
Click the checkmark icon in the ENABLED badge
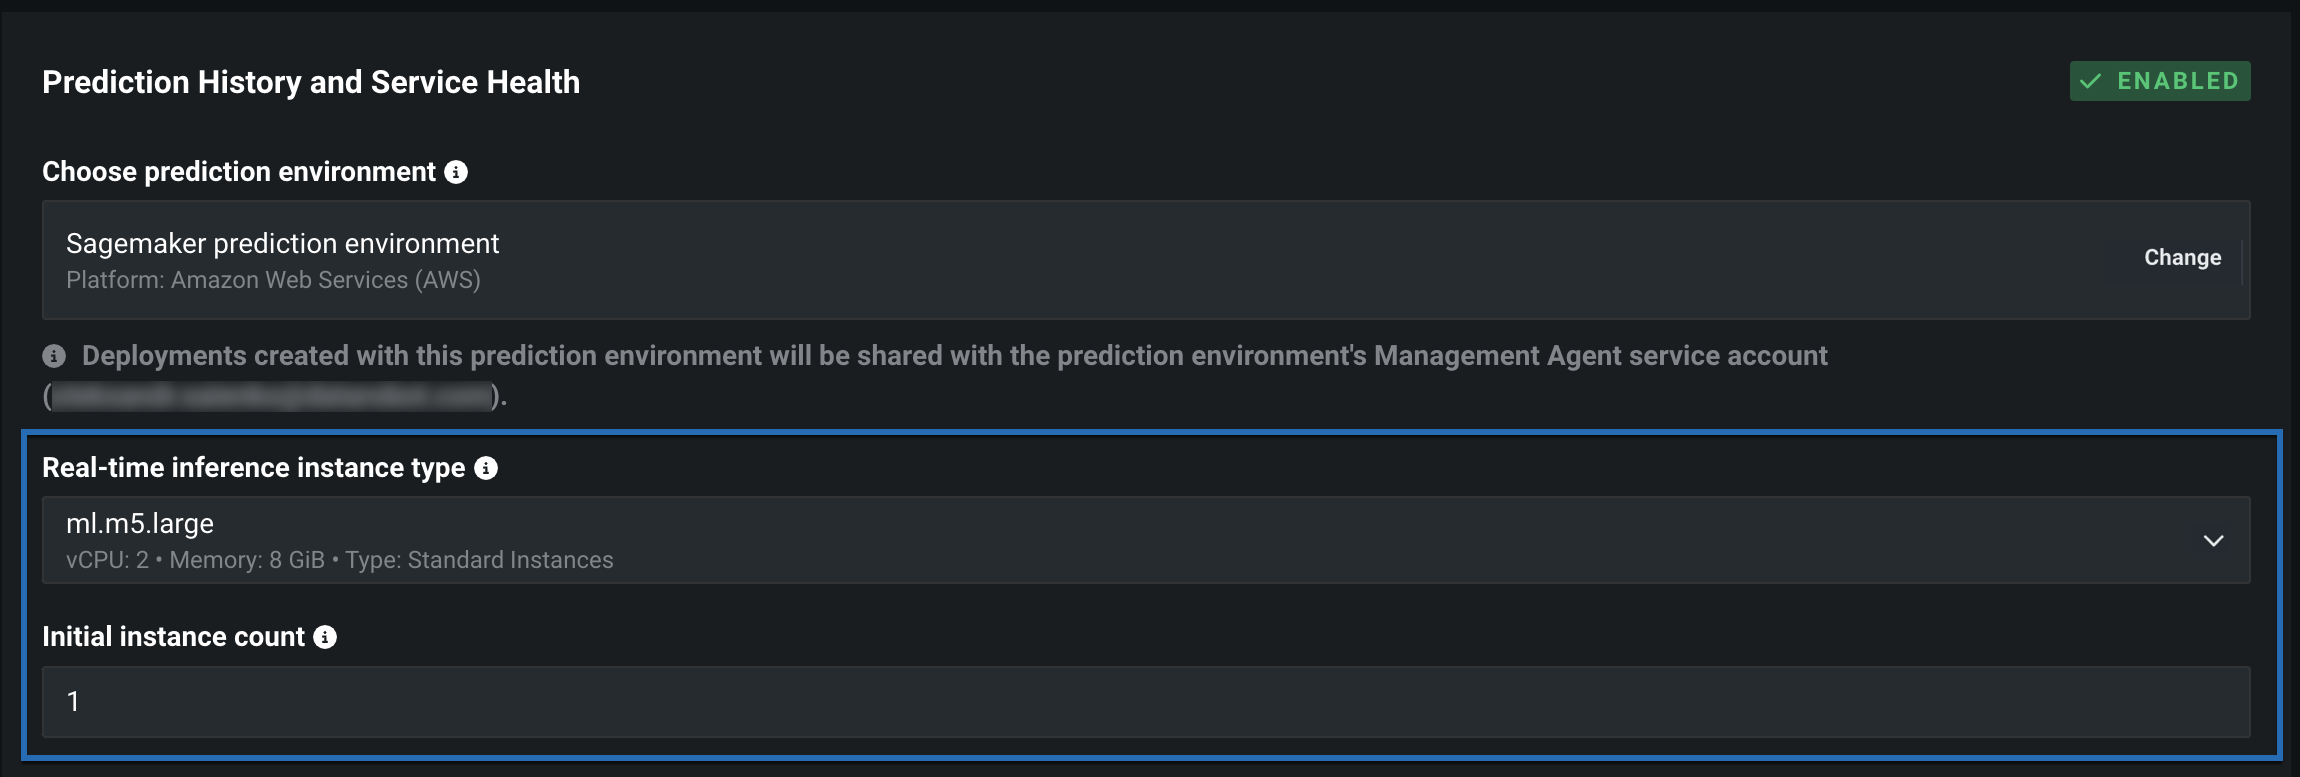(x=2090, y=81)
